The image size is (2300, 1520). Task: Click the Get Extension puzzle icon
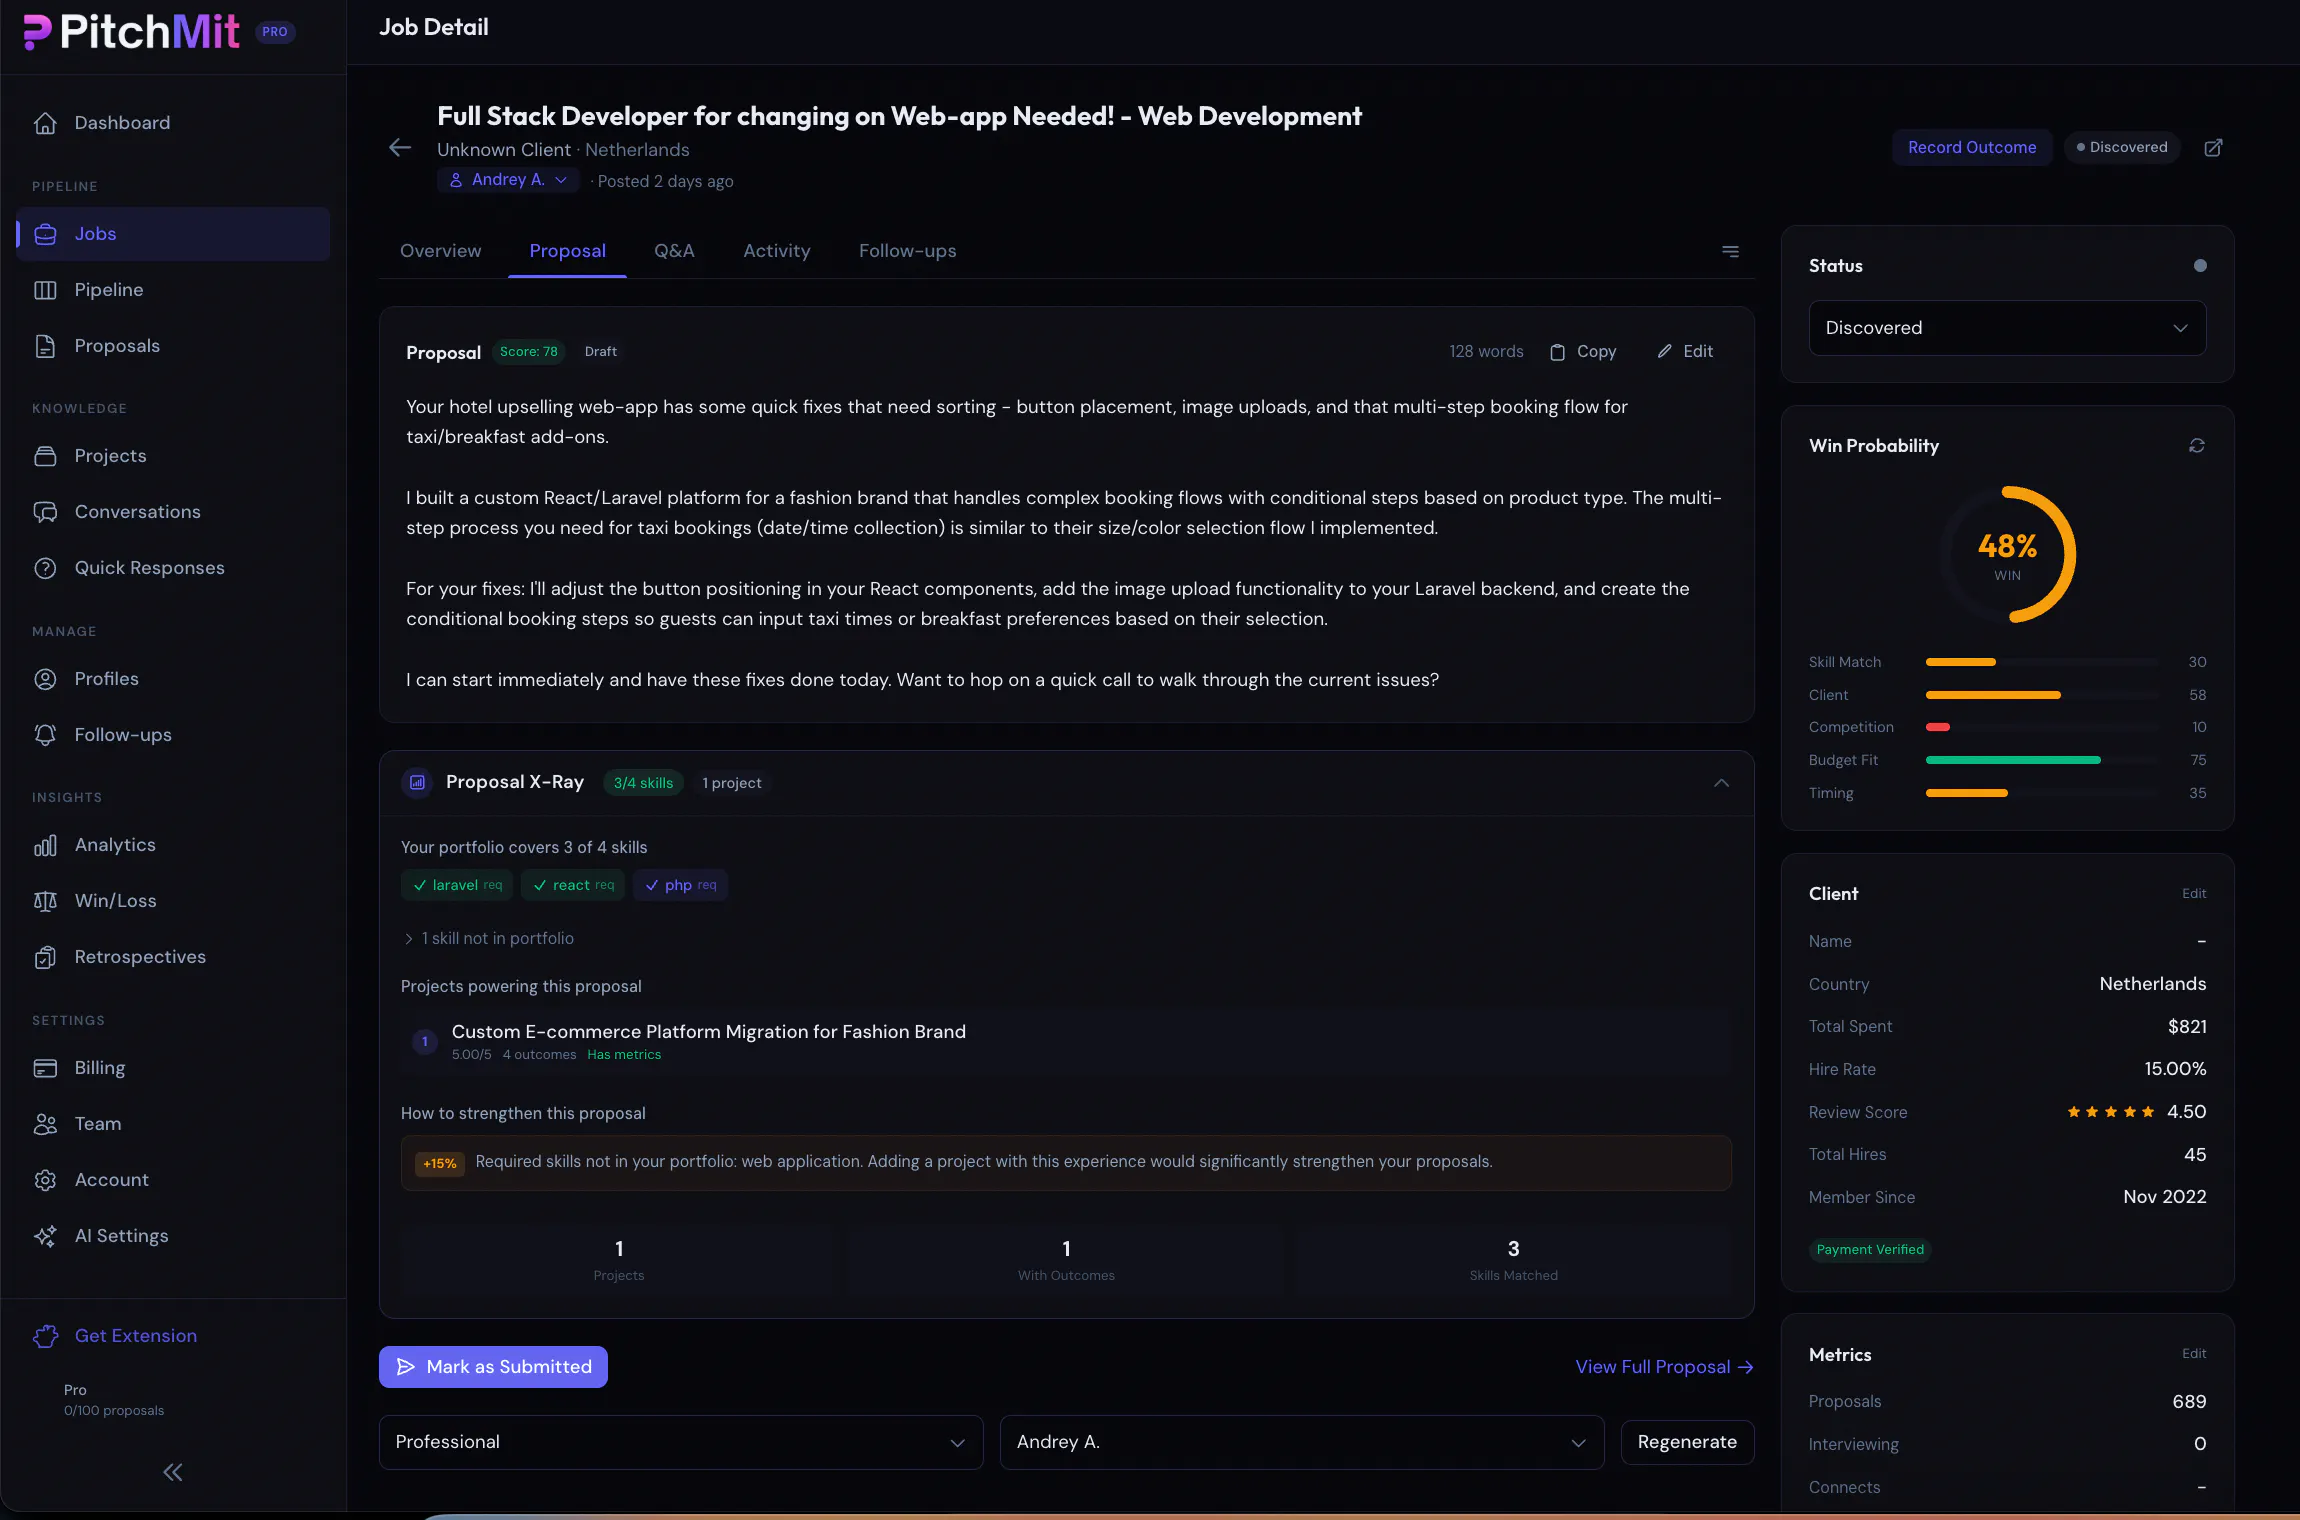pyautogui.click(x=45, y=1336)
